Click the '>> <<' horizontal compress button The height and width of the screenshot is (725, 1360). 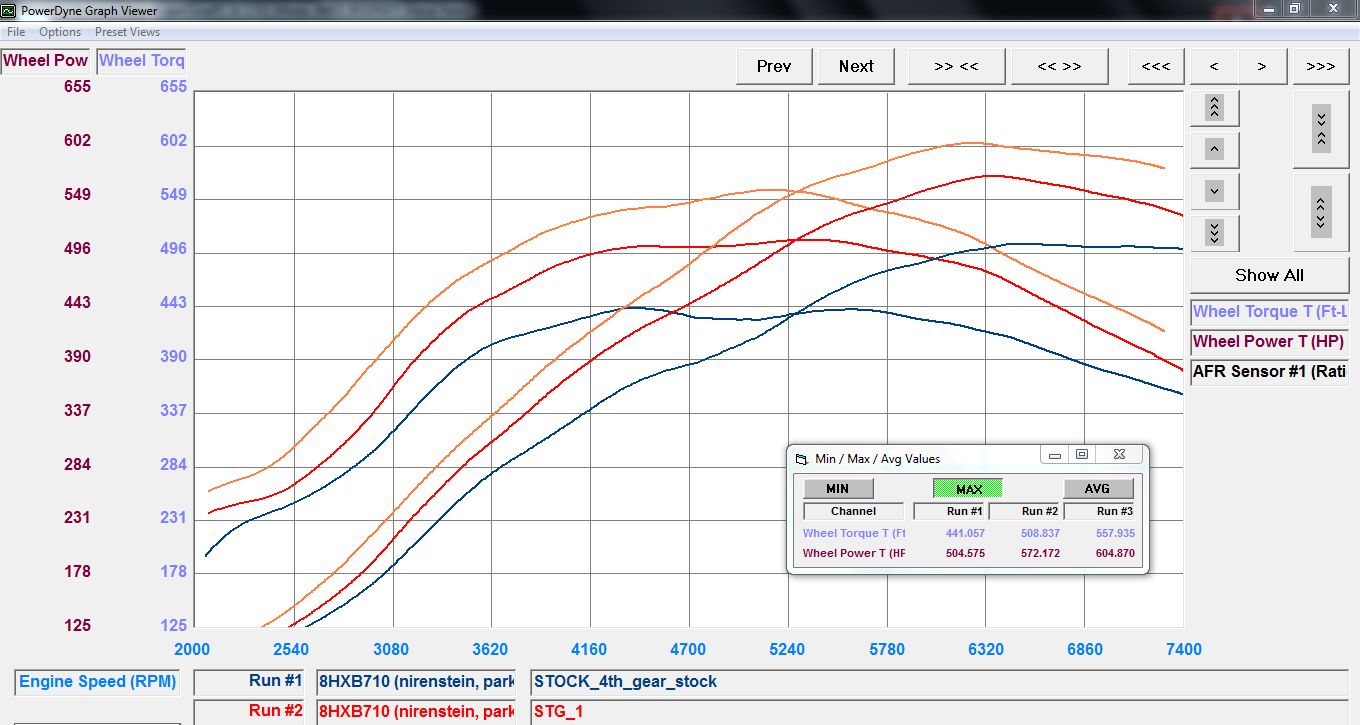(x=956, y=66)
